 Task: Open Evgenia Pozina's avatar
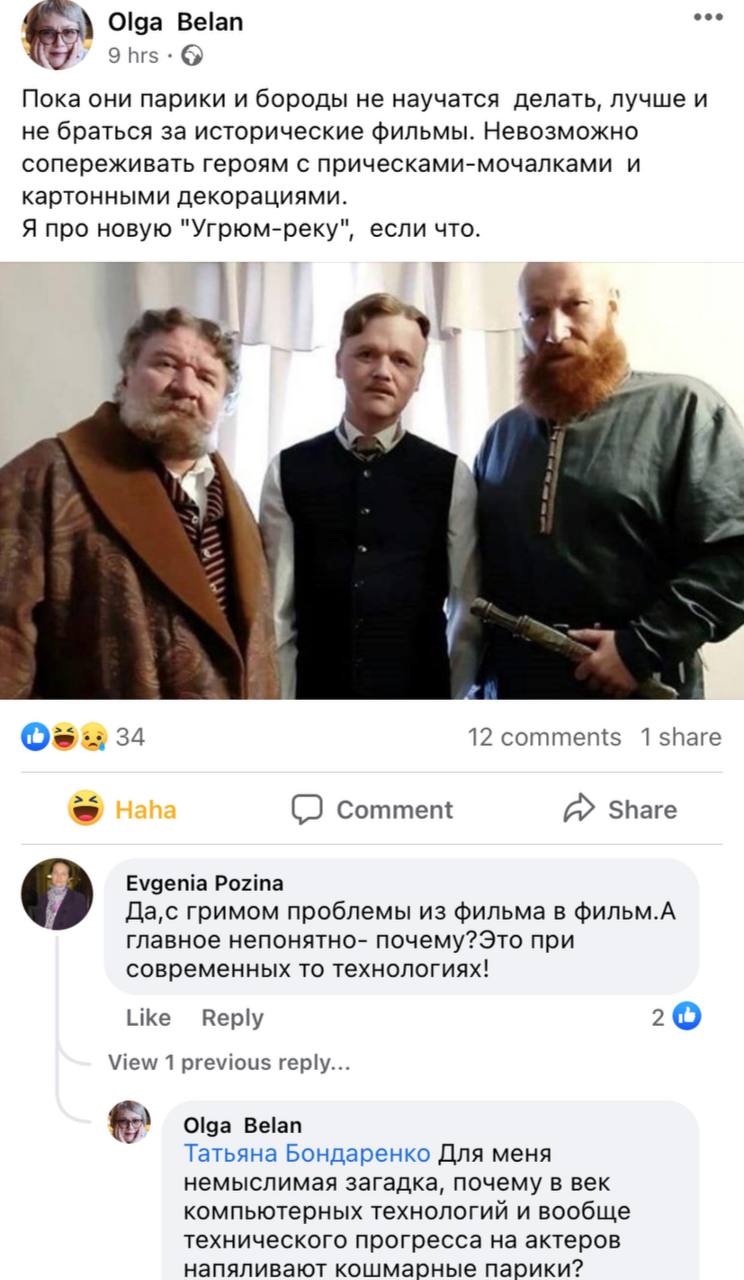coord(57,894)
